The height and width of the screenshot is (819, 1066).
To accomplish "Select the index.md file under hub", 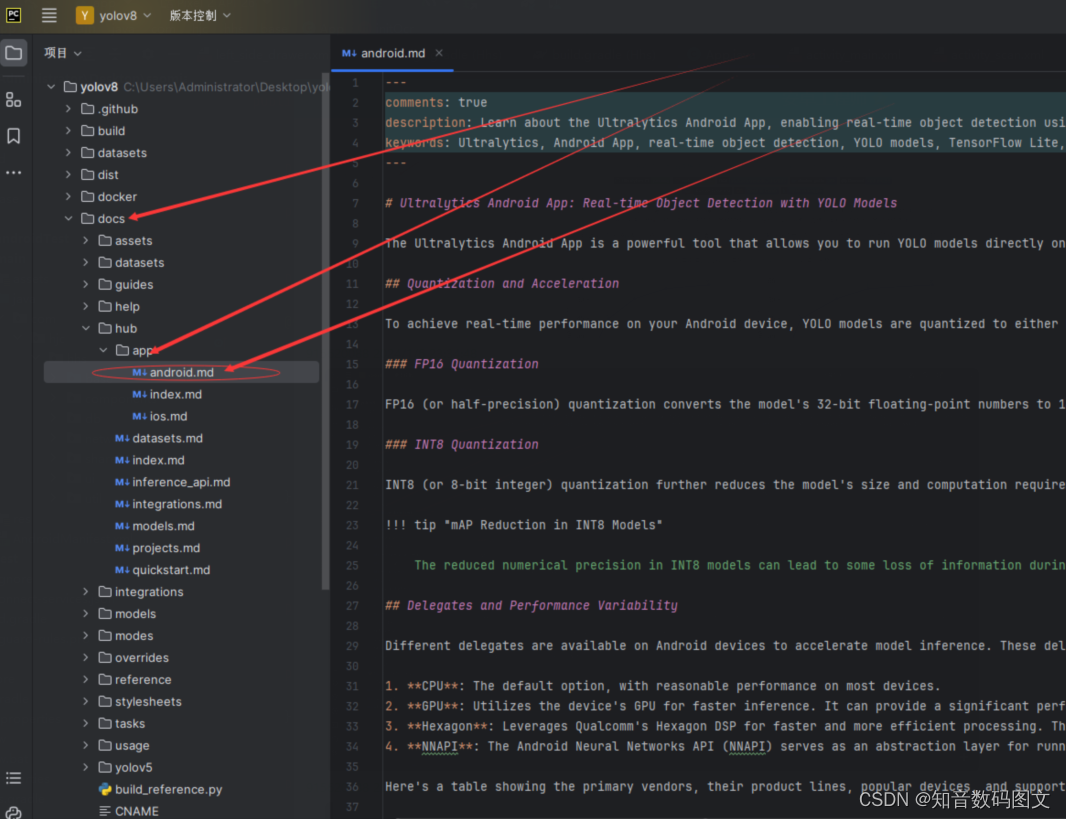I will (150, 460).
